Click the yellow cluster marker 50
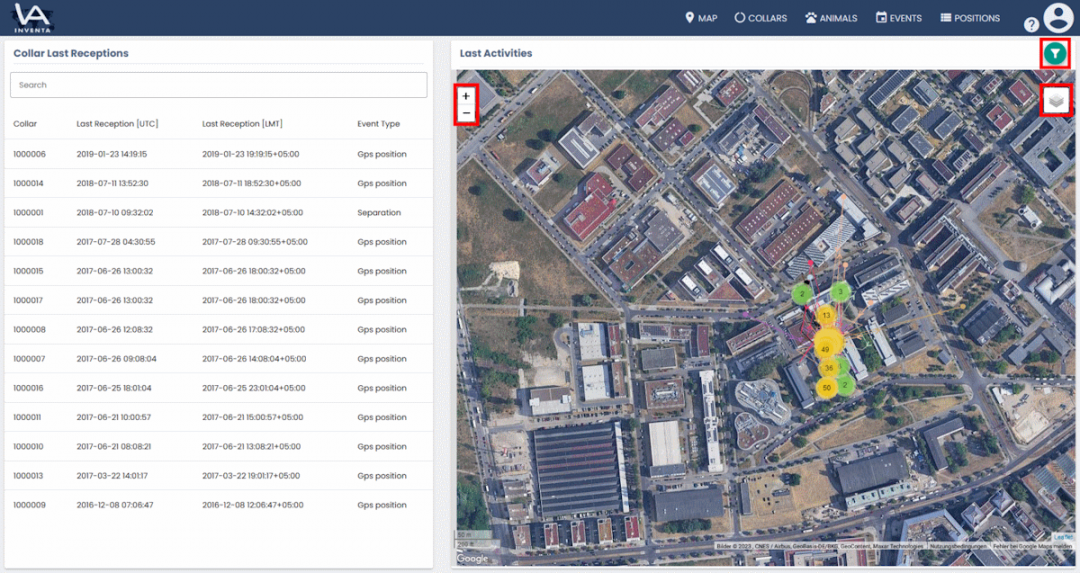The image size is (1080, 573). (826, 388)
